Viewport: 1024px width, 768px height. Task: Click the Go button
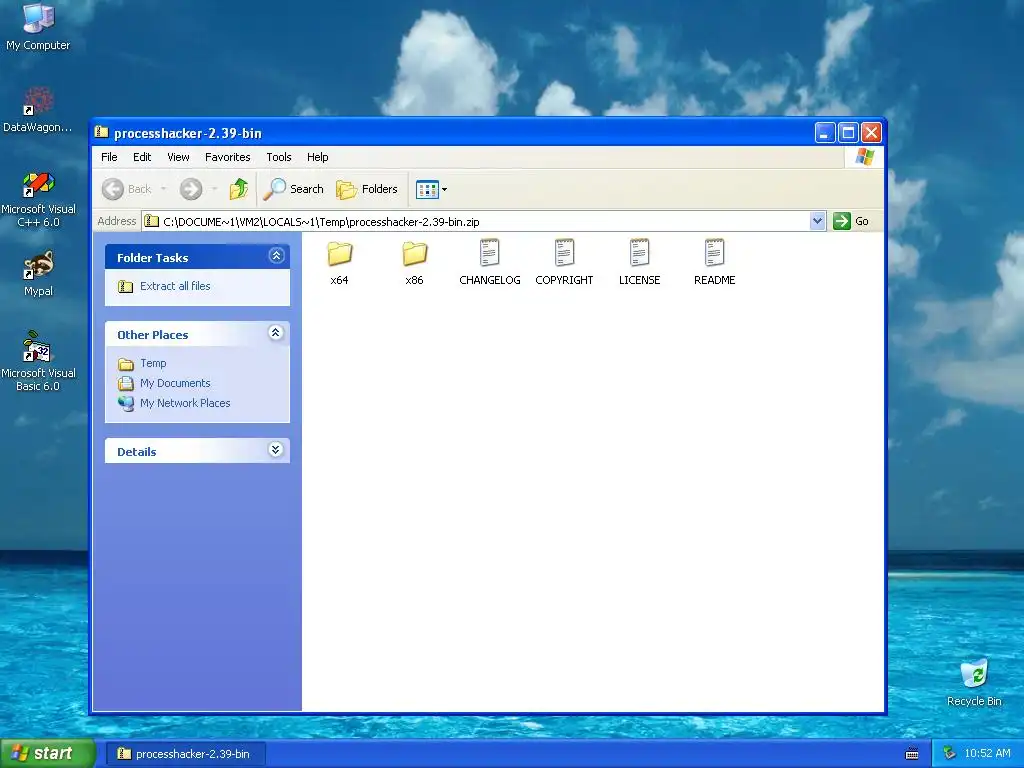851,221
